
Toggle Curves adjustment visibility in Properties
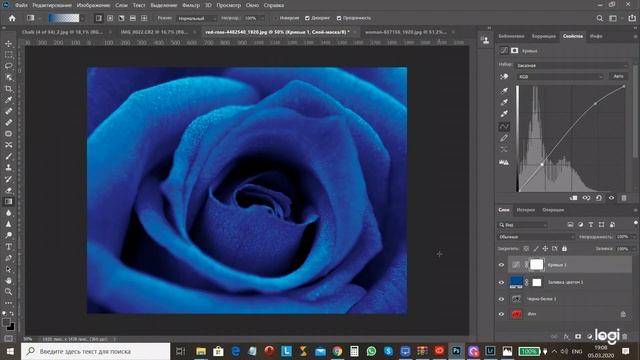point(611,198)
